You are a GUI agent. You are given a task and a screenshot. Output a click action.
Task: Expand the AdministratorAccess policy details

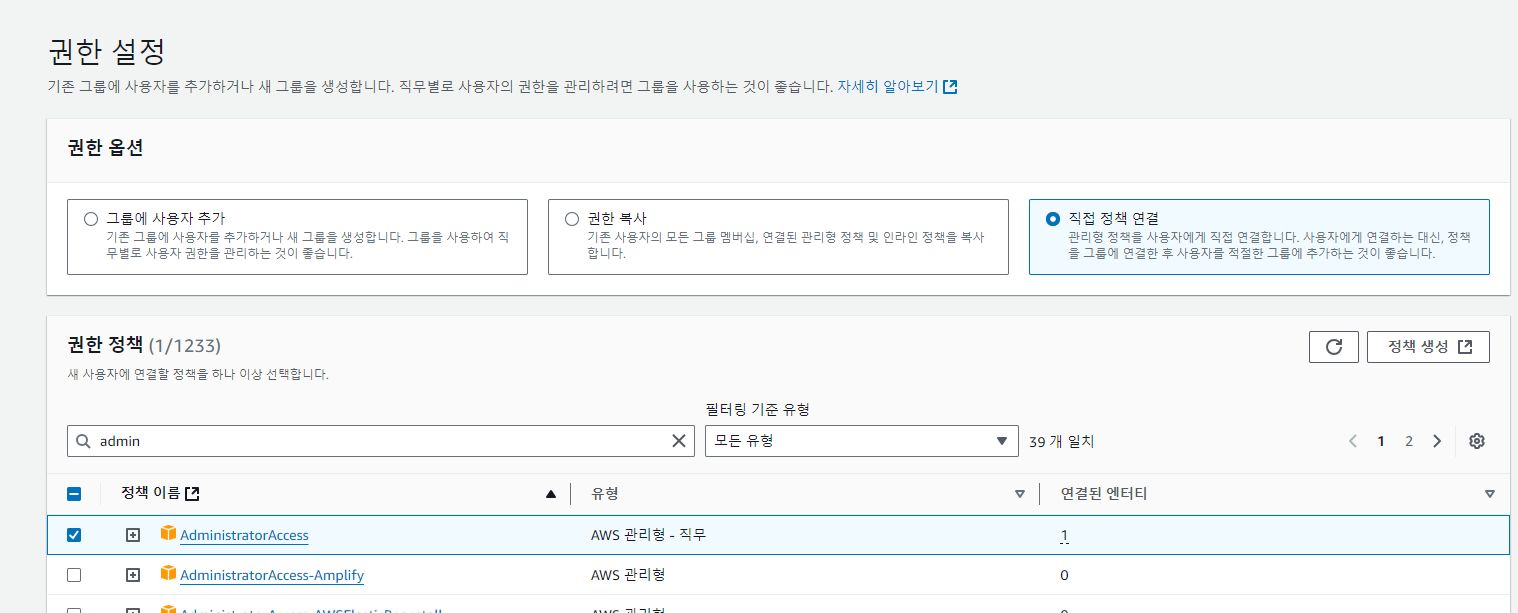pyautogui.click(x=132, y=535)
